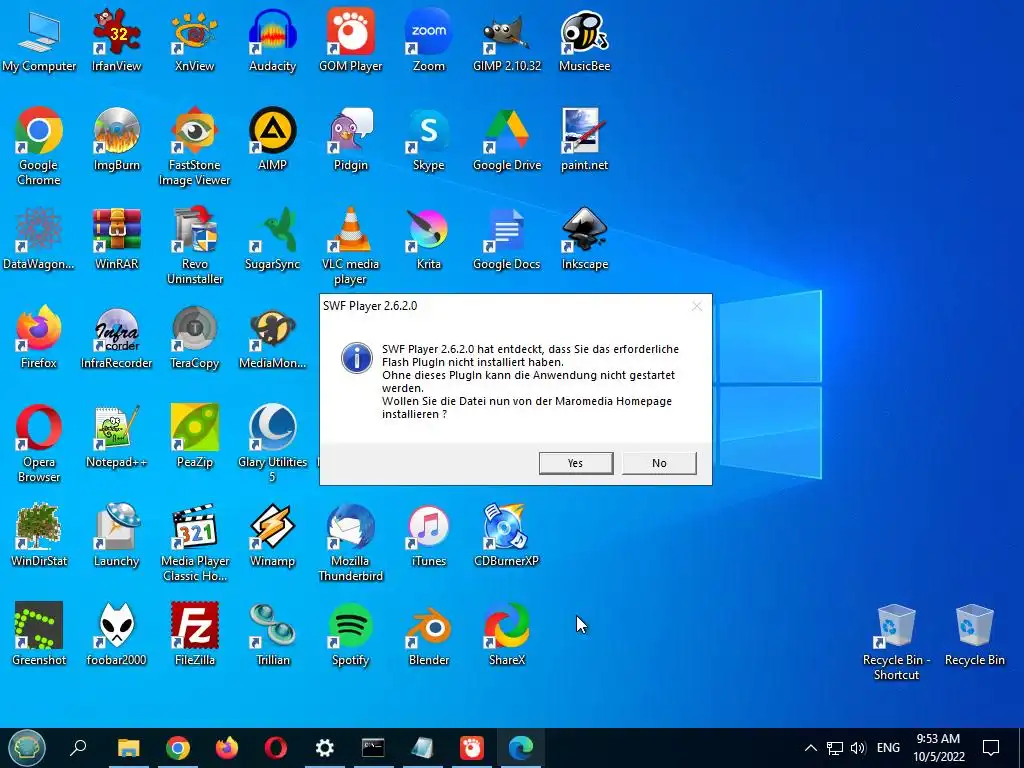The width and height of the screenshot is (1024, 768).
Task: Click the Inkscape desktop shortcut
Action: pyautogui.click(x=584, y=238)
